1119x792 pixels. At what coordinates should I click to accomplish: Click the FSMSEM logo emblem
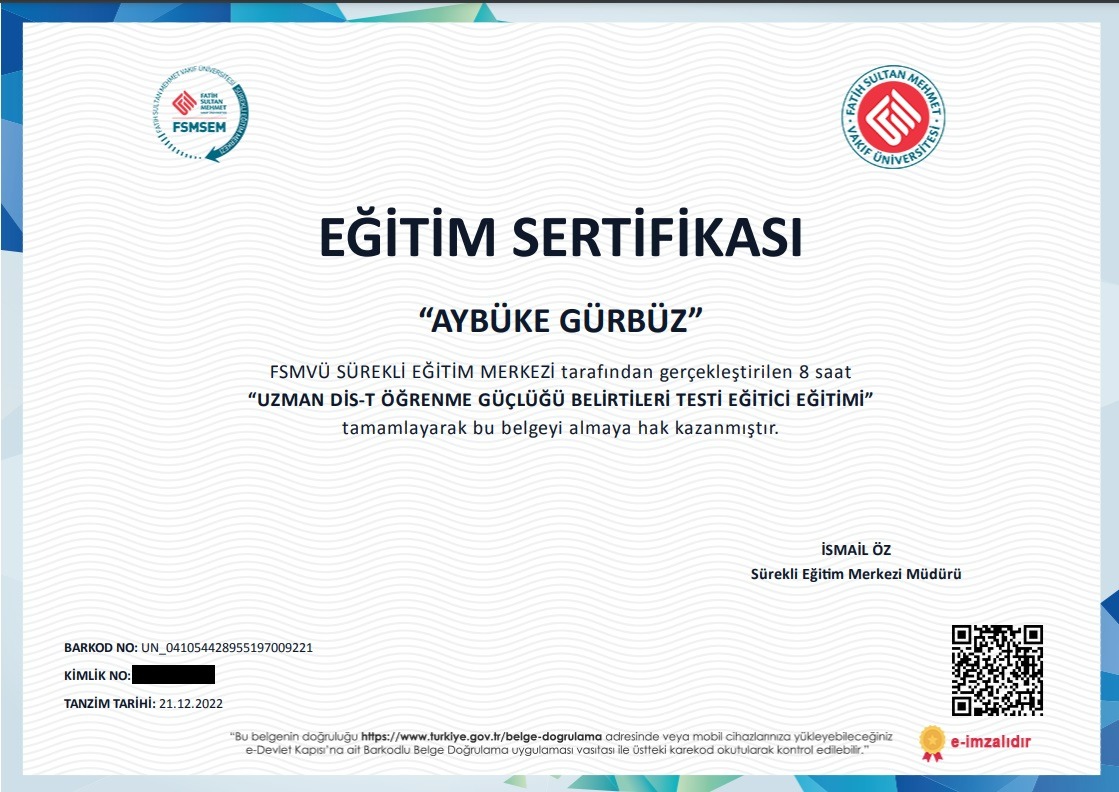[201, 114]
